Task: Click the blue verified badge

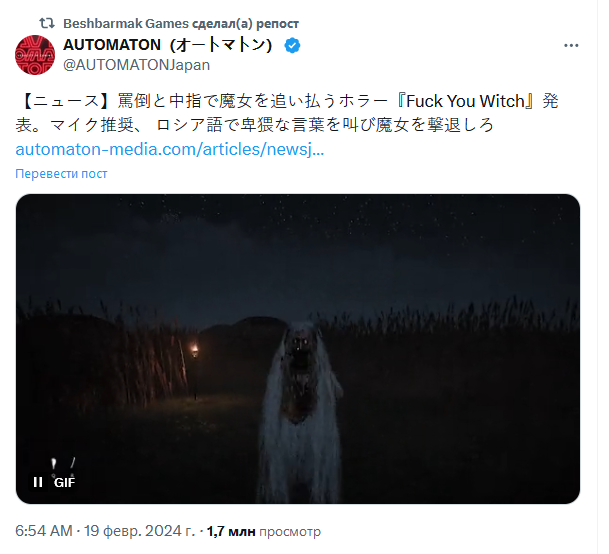Action: (292, 45)
